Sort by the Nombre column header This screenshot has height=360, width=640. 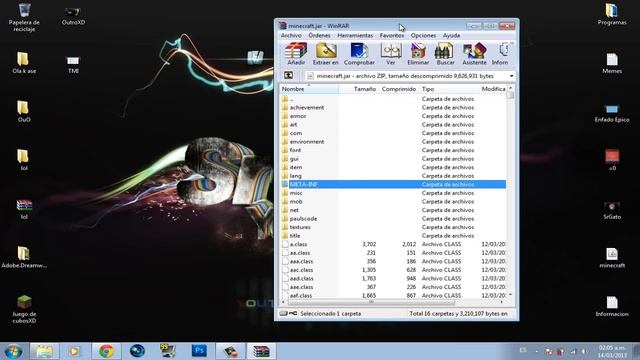click(x=309, y=89)
